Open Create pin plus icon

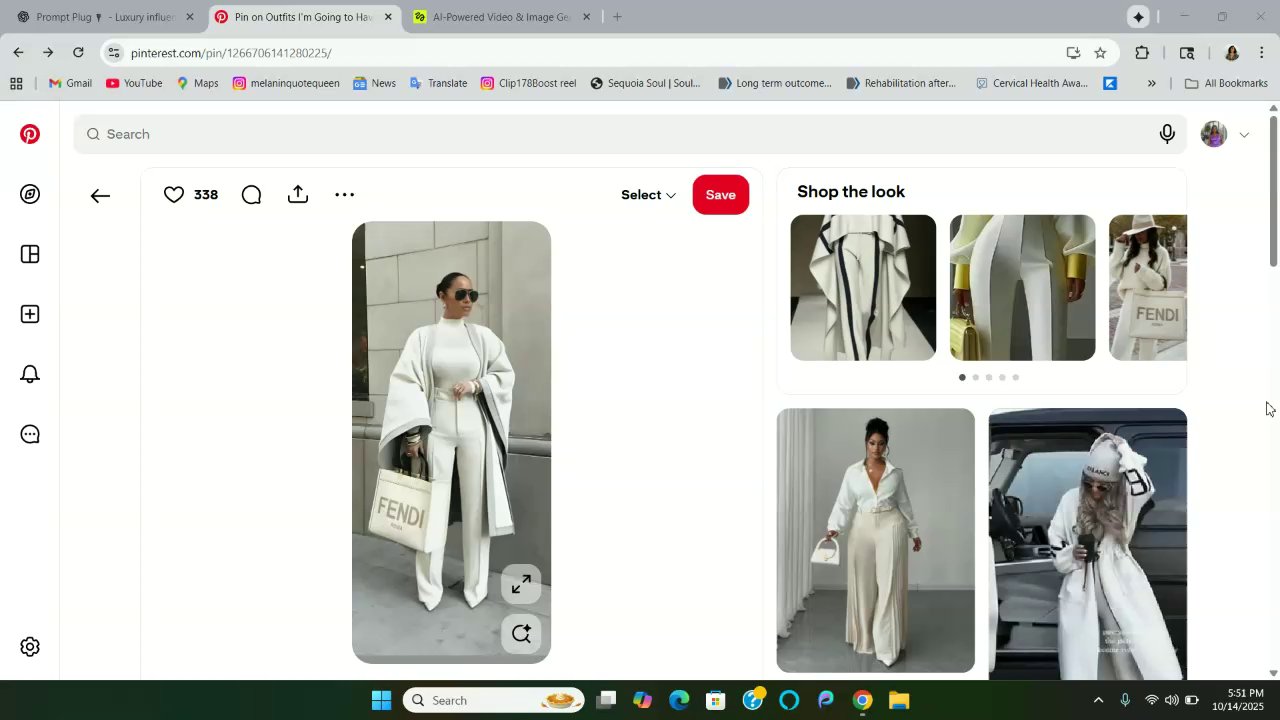(30, 314)
